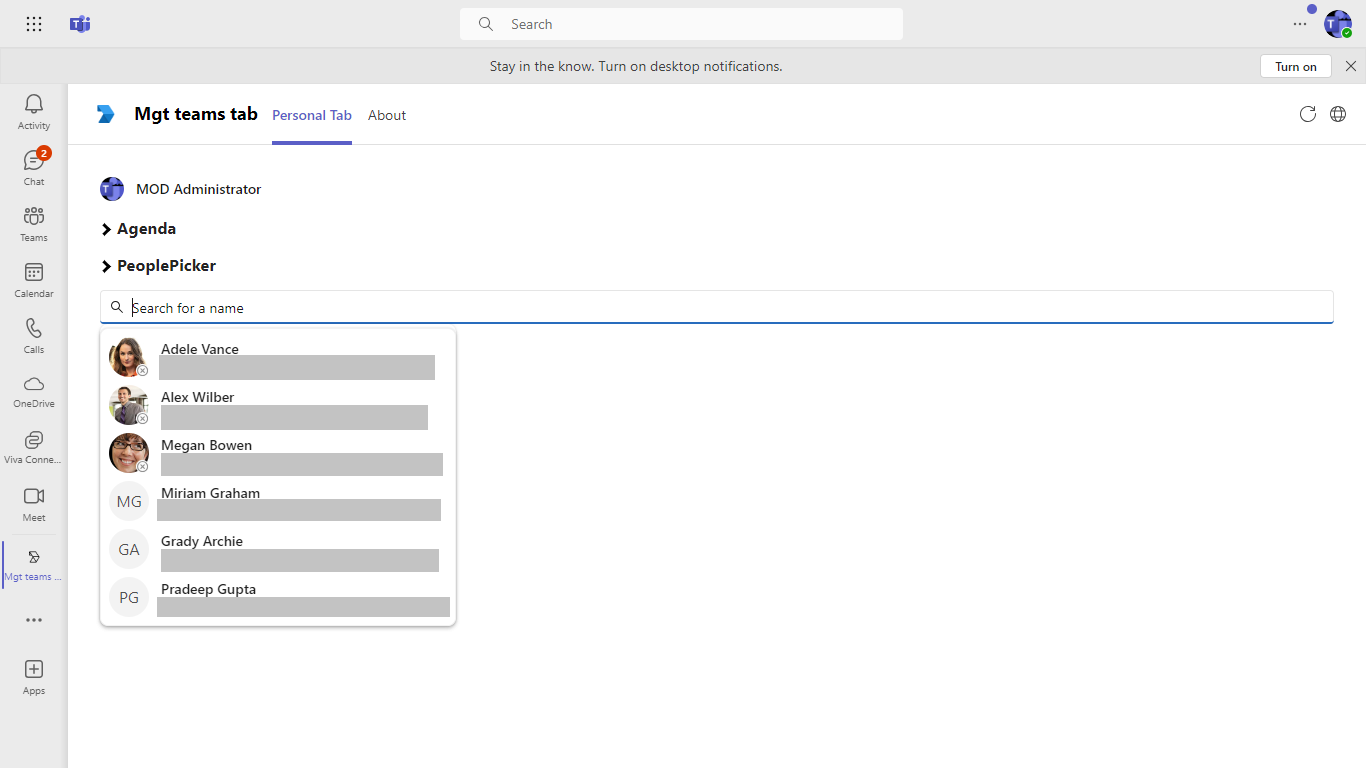The image size is (1366, 768).
Task: Select Pradeep Gupta from suggestions
Action: click(278, 597)
